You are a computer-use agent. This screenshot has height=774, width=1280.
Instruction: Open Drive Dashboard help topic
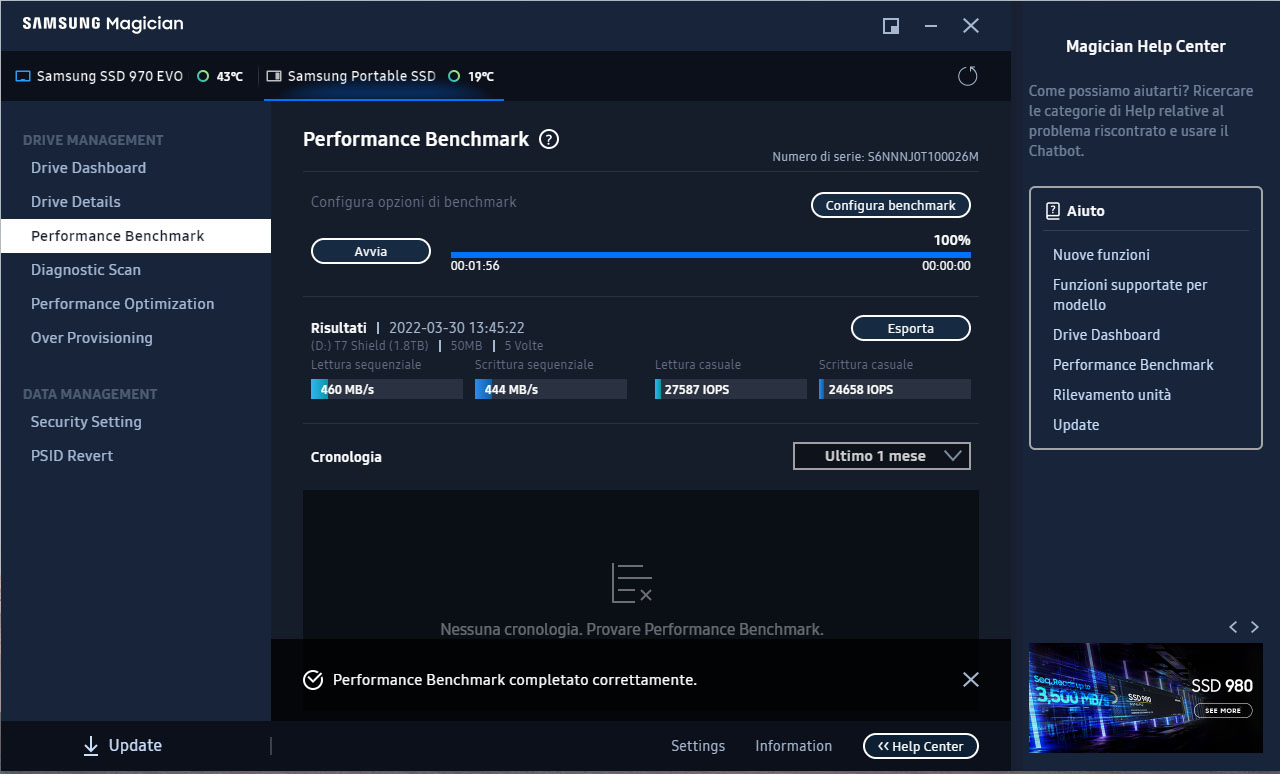tap(1106, 335)
